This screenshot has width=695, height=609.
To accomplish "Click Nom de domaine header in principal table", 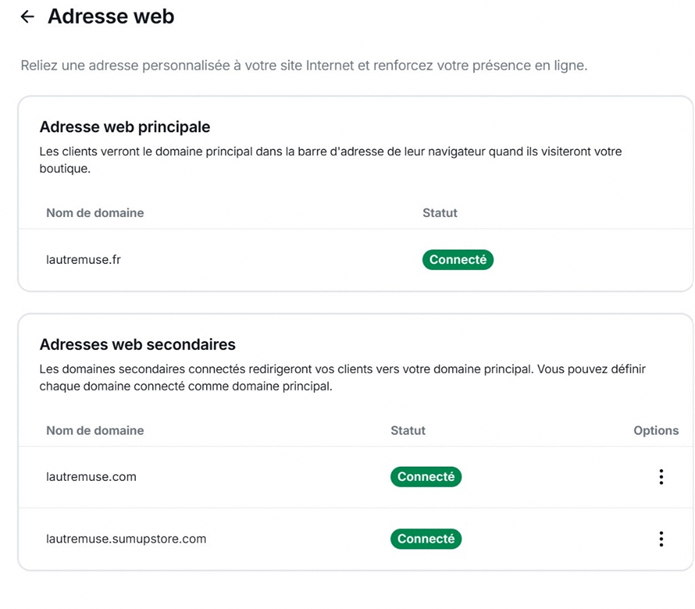I will 95,213.
